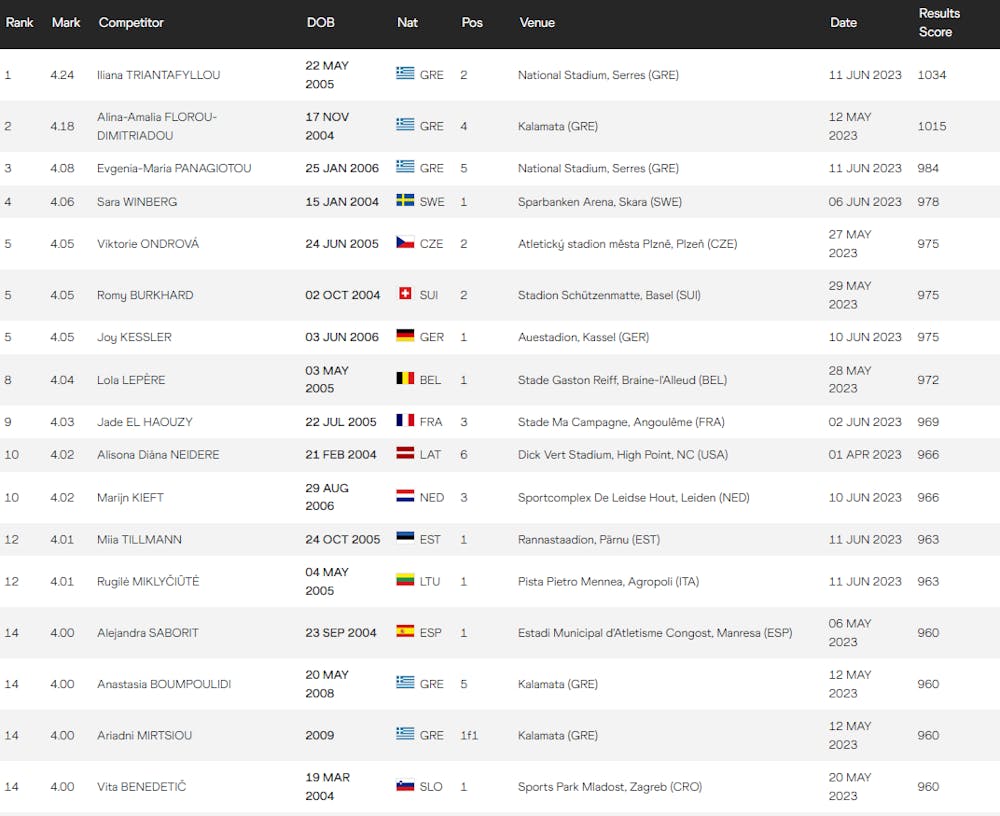Open Joy KESSLER's profile link
Image resolution: width=1000 pixels, height=816 pixels.
(134, 337)
